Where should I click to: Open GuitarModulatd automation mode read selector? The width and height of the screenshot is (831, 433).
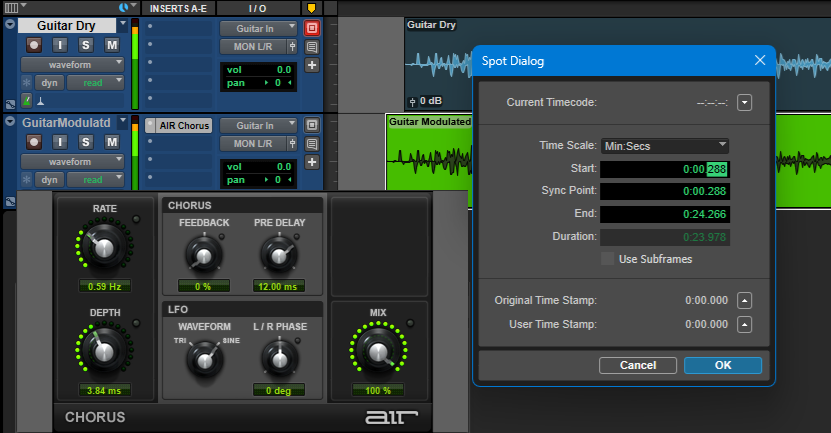[x=95, y=180]
